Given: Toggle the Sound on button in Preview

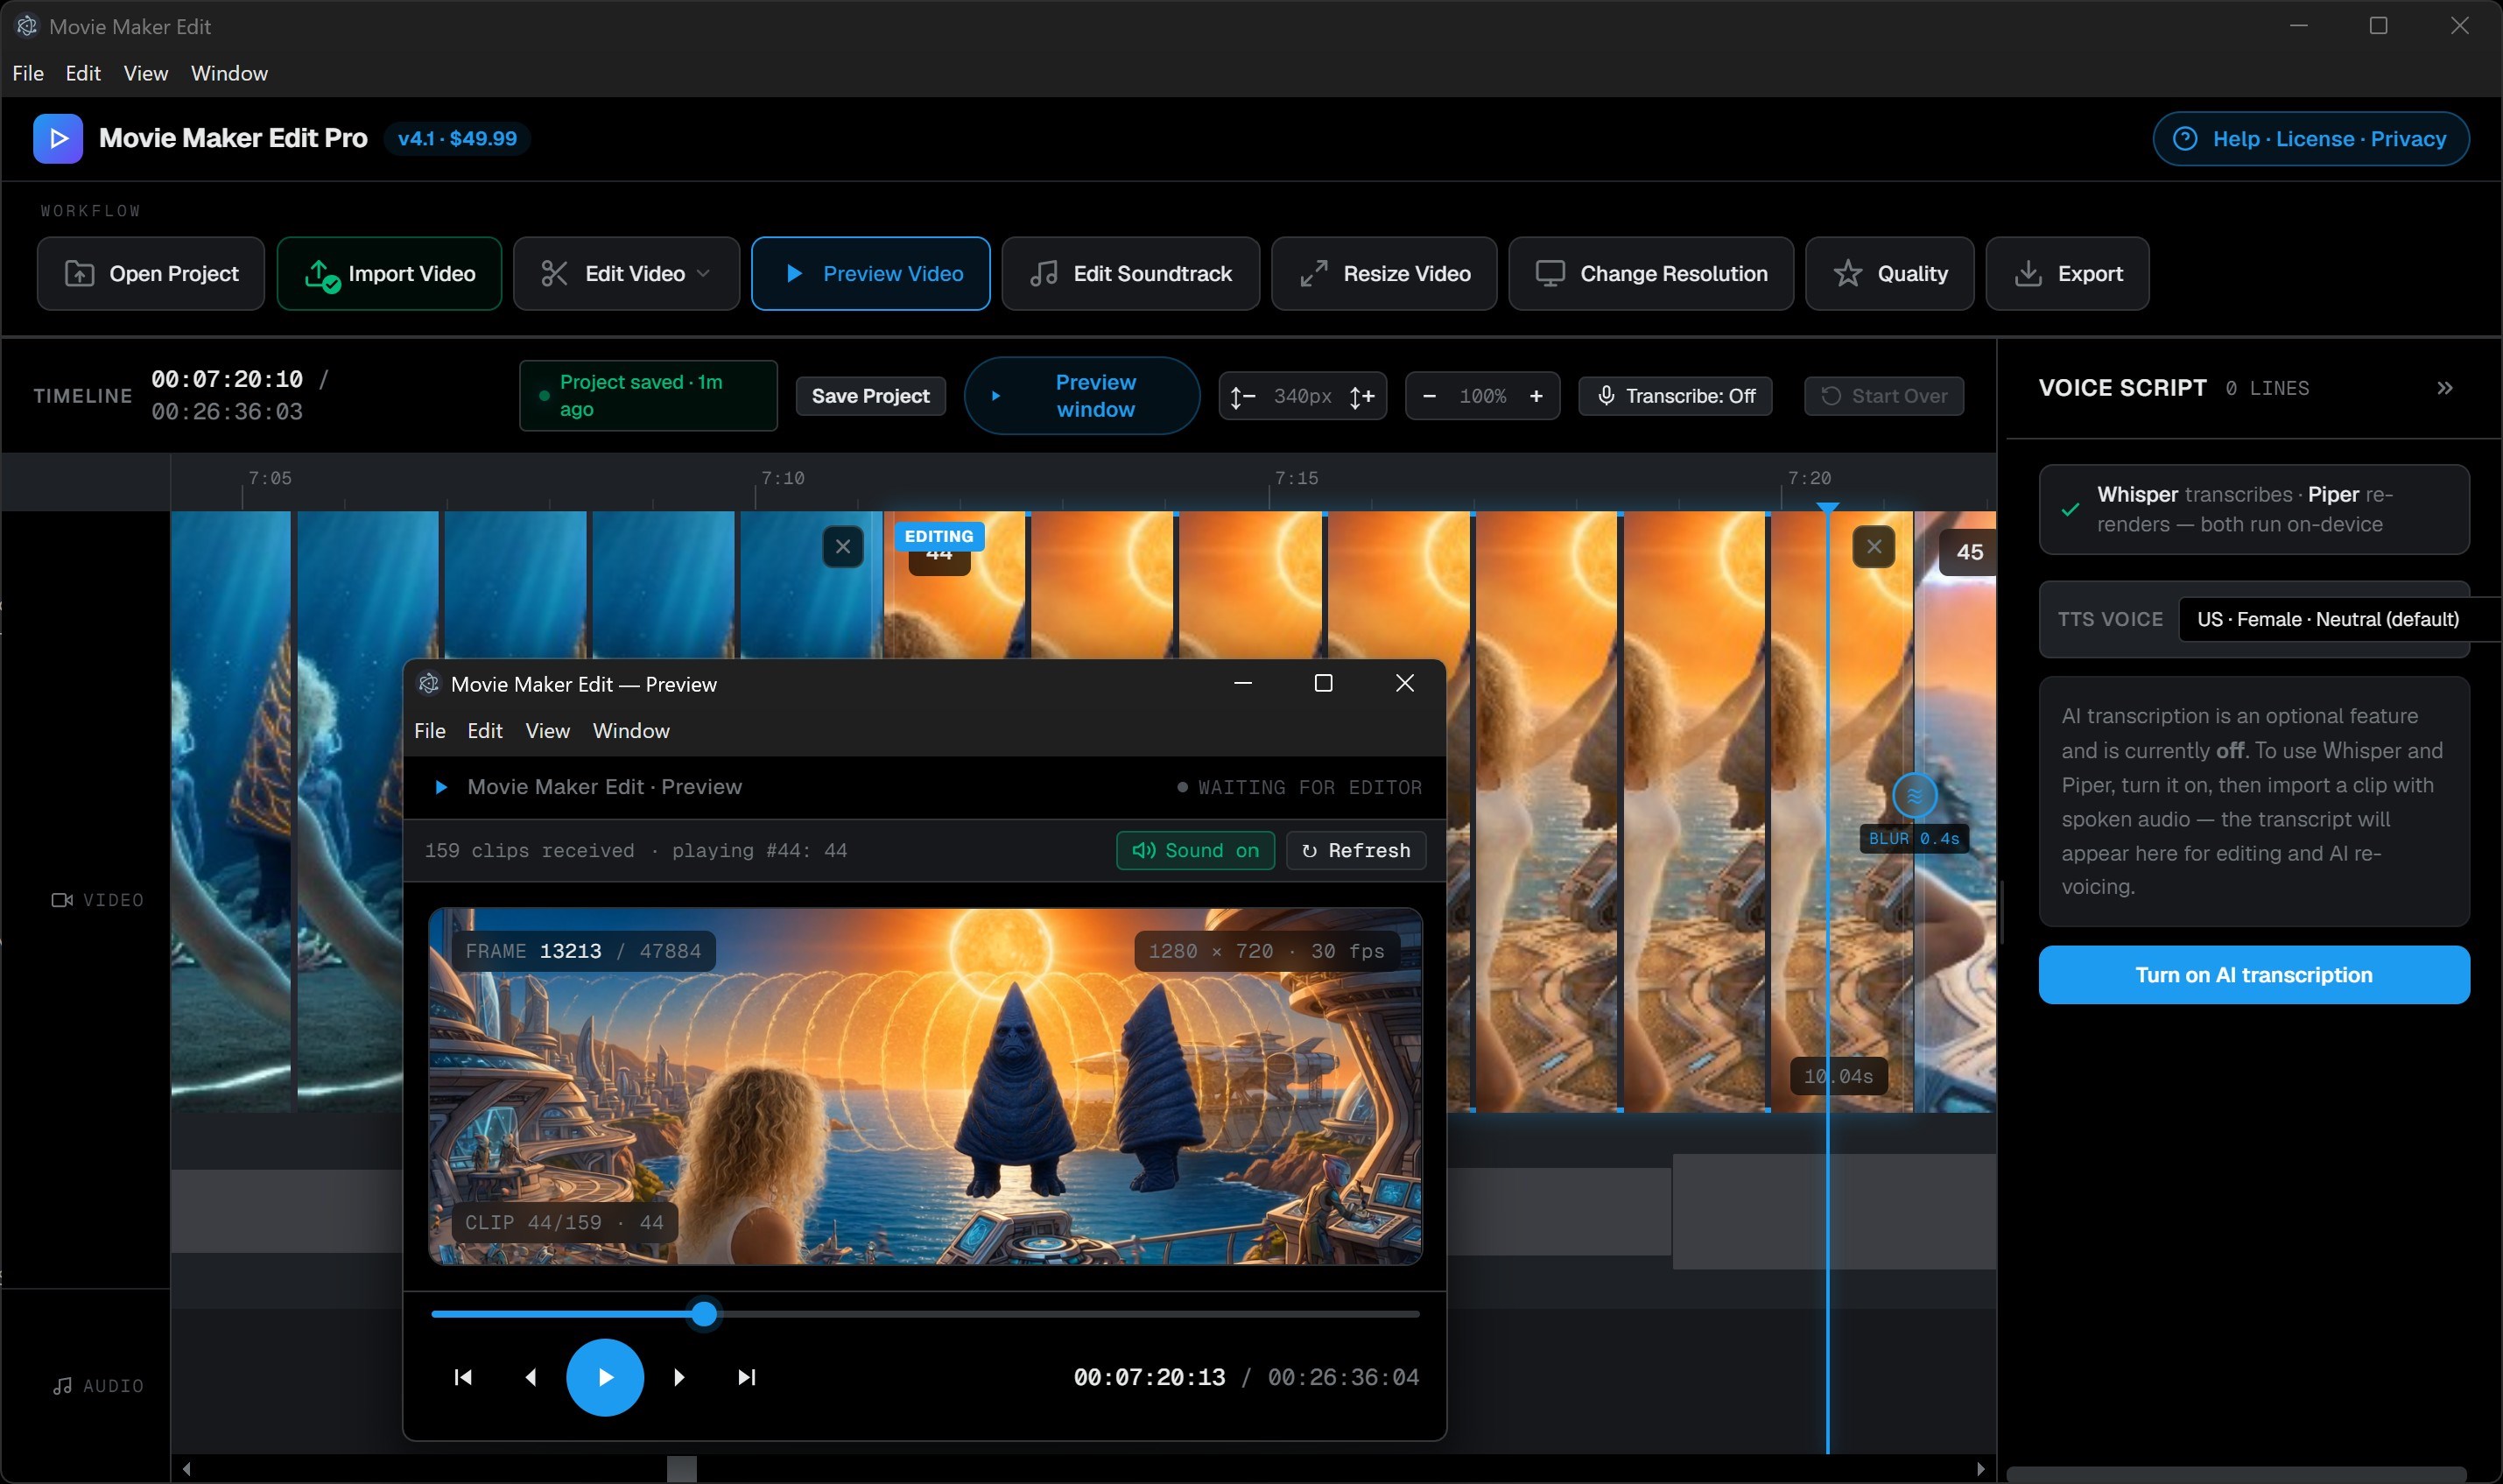Looking at the screenshot, I should tap(1195, 851).
